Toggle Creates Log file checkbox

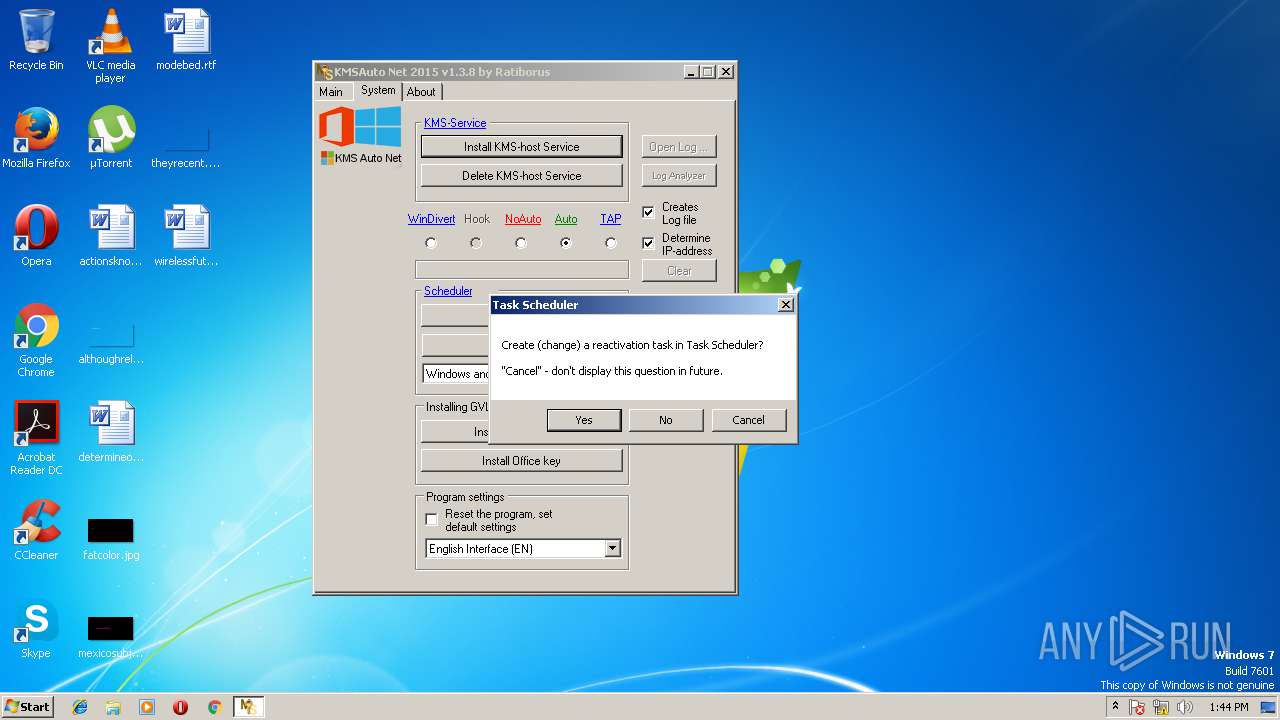(x=648, y=212)
